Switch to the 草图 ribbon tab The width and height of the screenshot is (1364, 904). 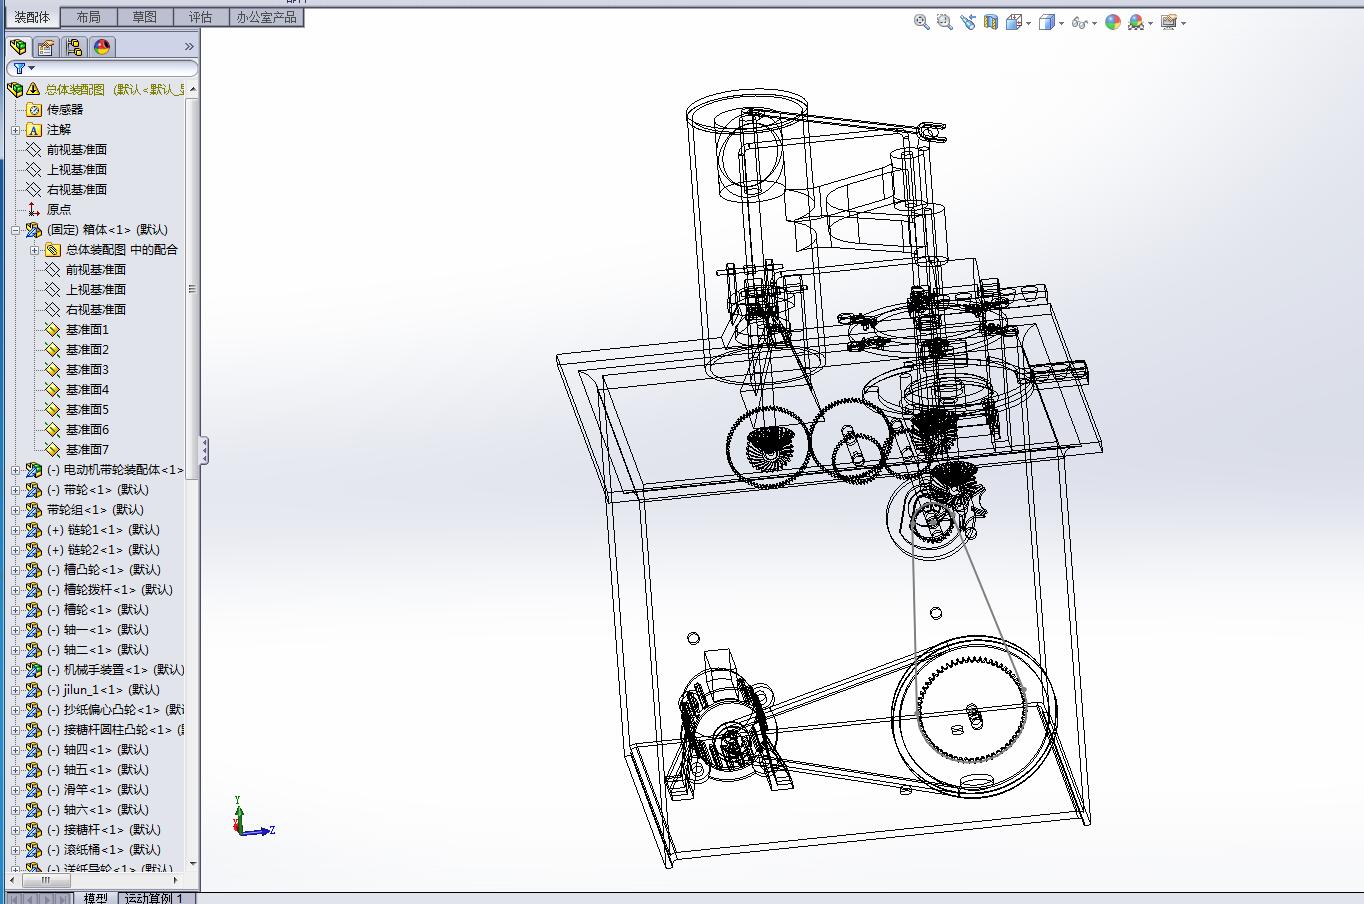144,17
